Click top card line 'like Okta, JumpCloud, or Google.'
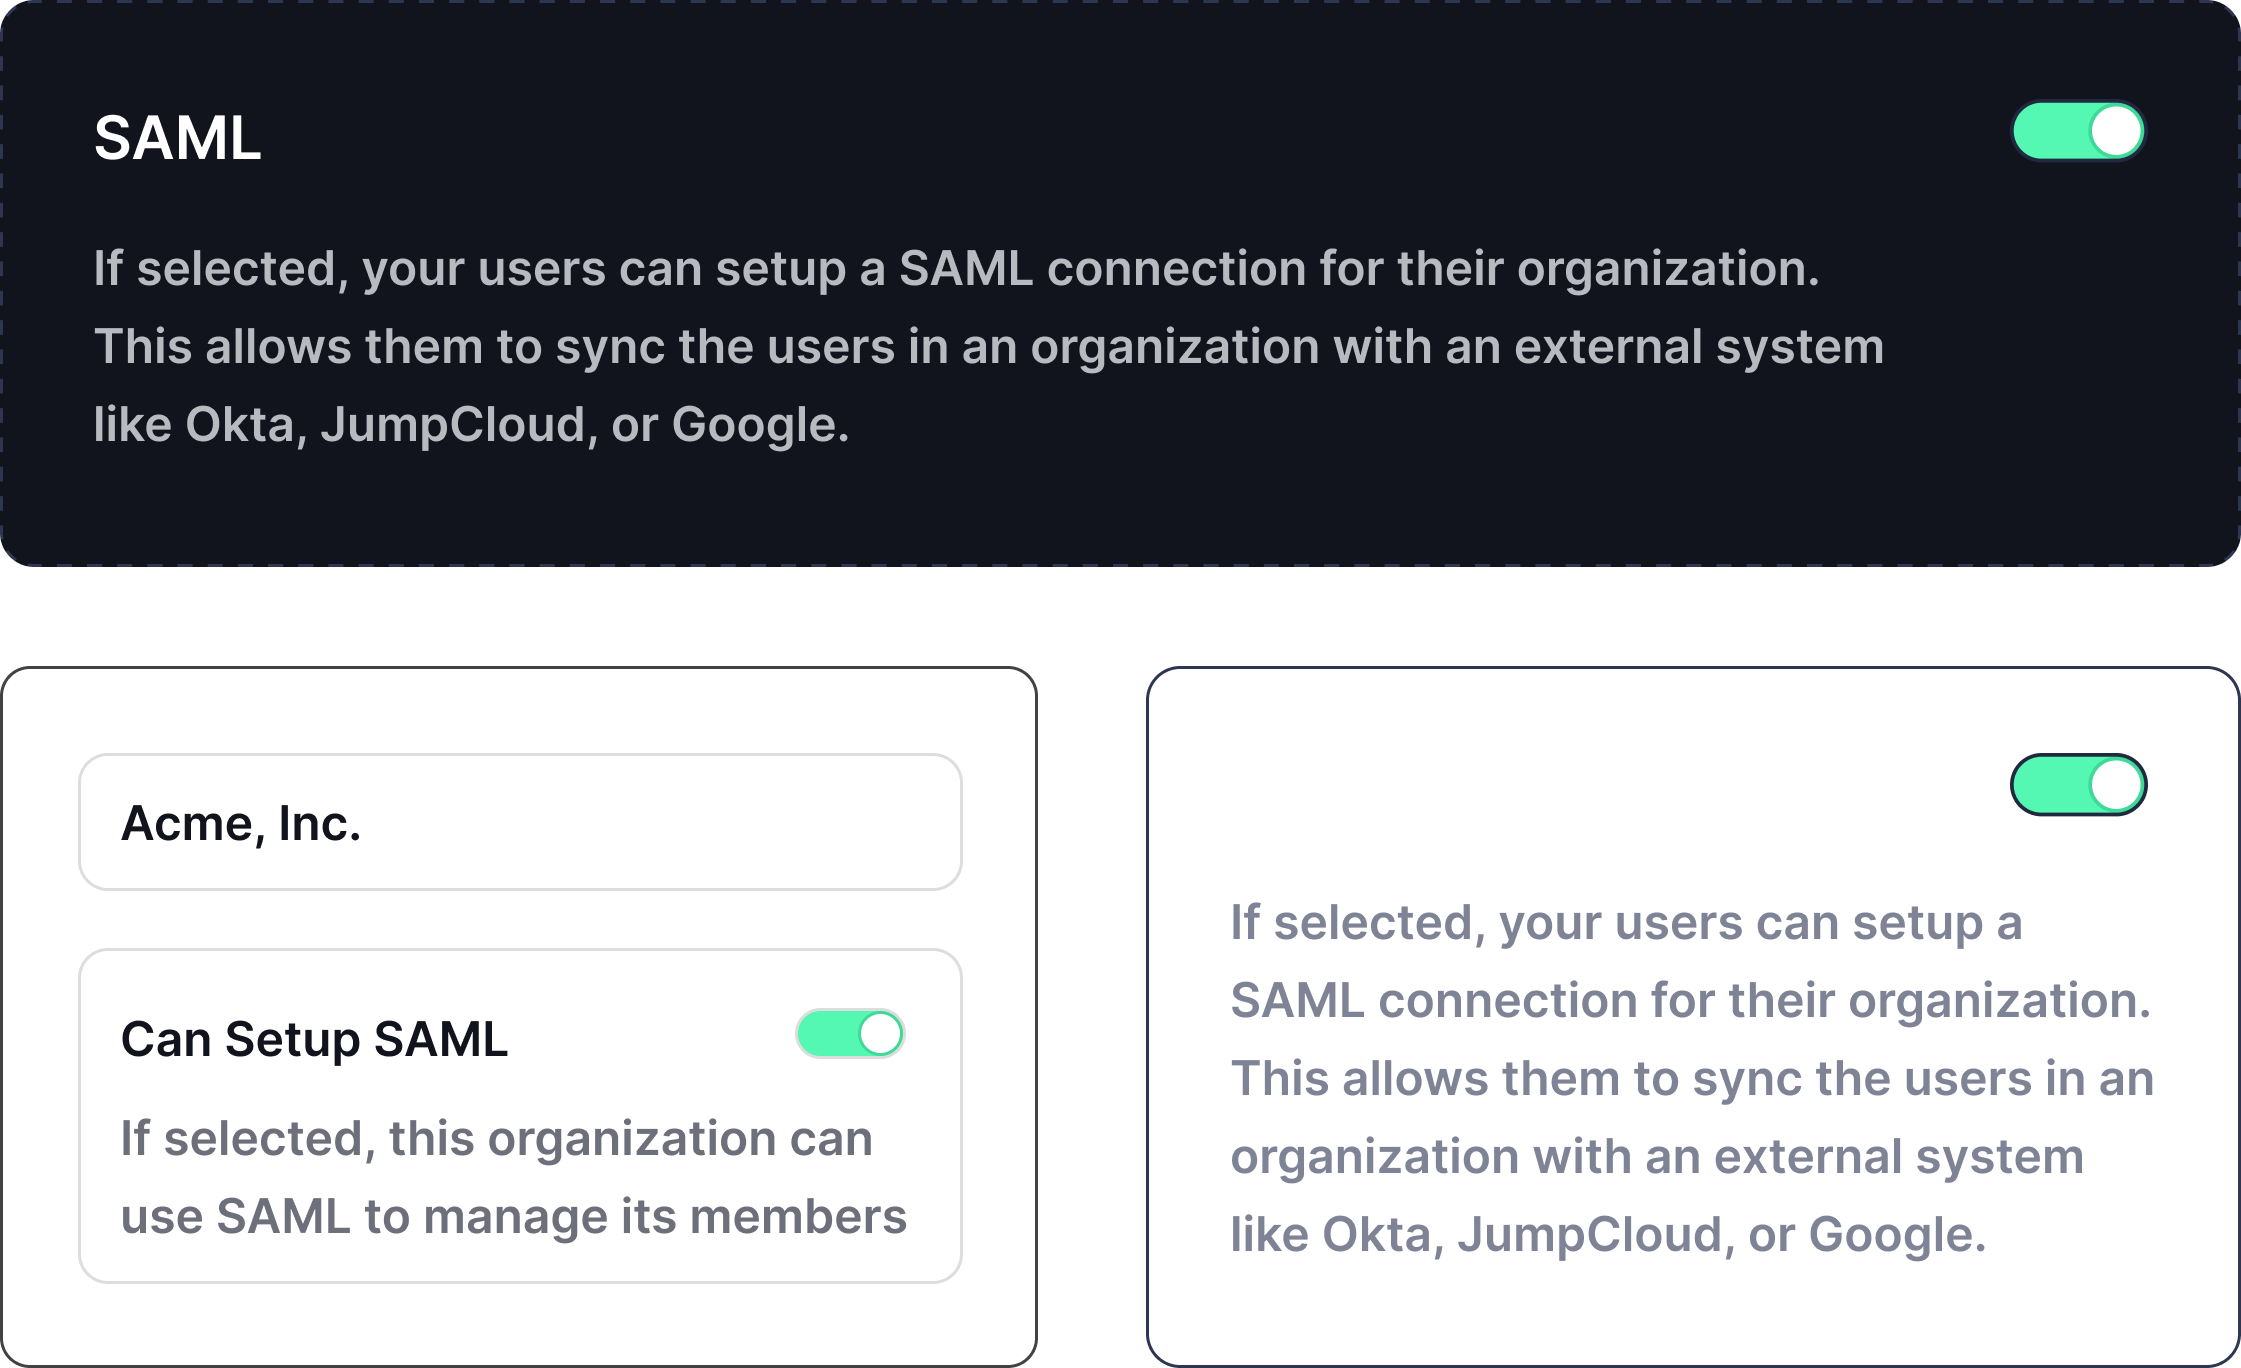 (471, 425)
